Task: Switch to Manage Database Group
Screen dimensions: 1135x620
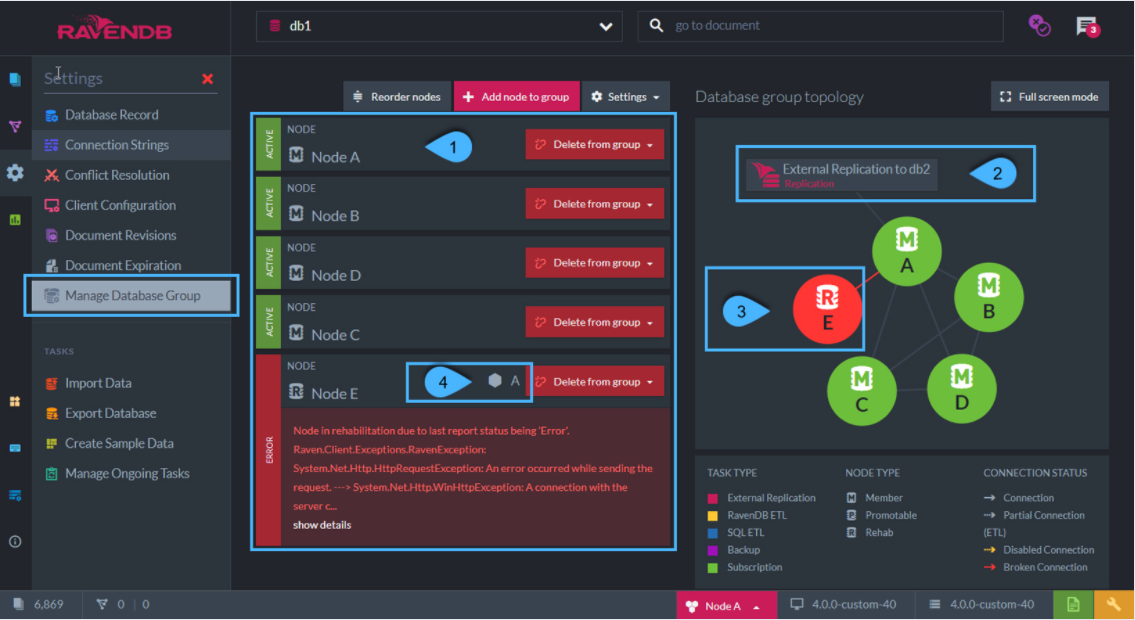Action: tap(129, 295)
